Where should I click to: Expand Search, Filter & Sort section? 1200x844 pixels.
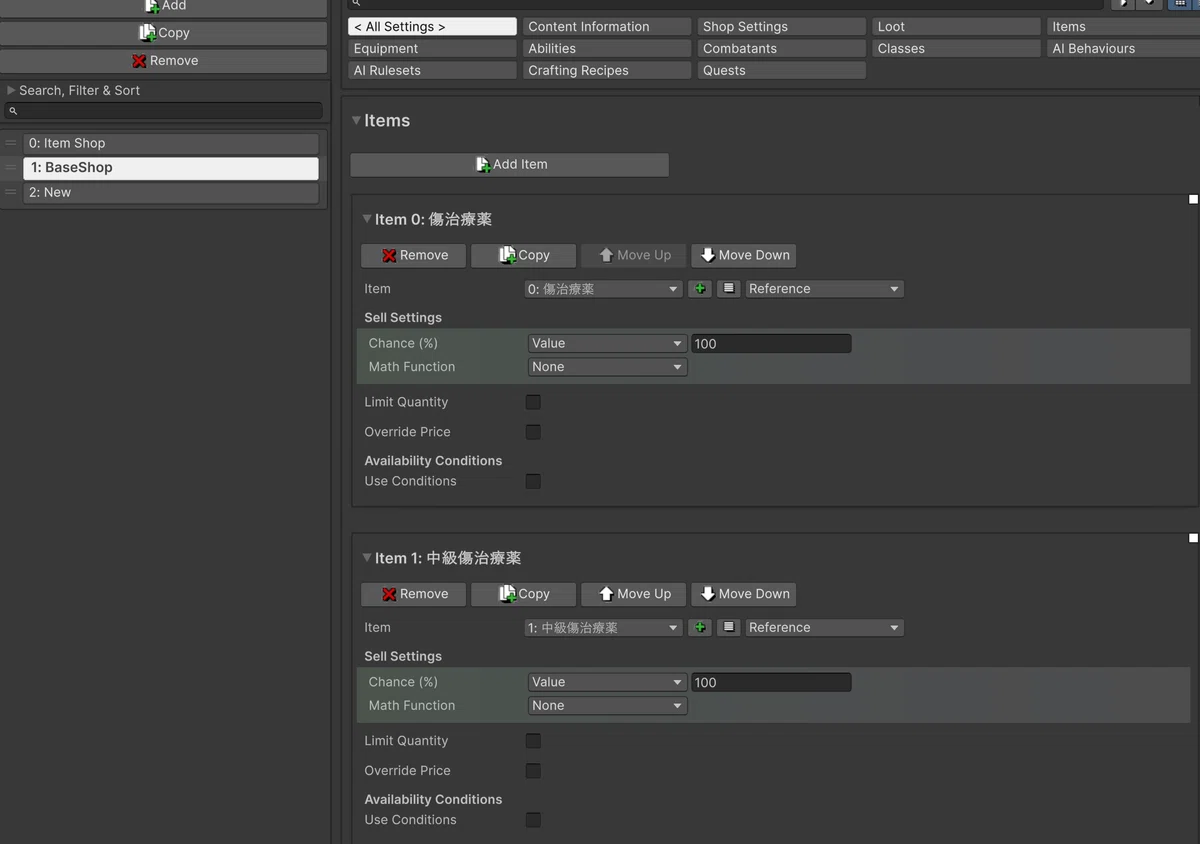(x=11, y=90)
